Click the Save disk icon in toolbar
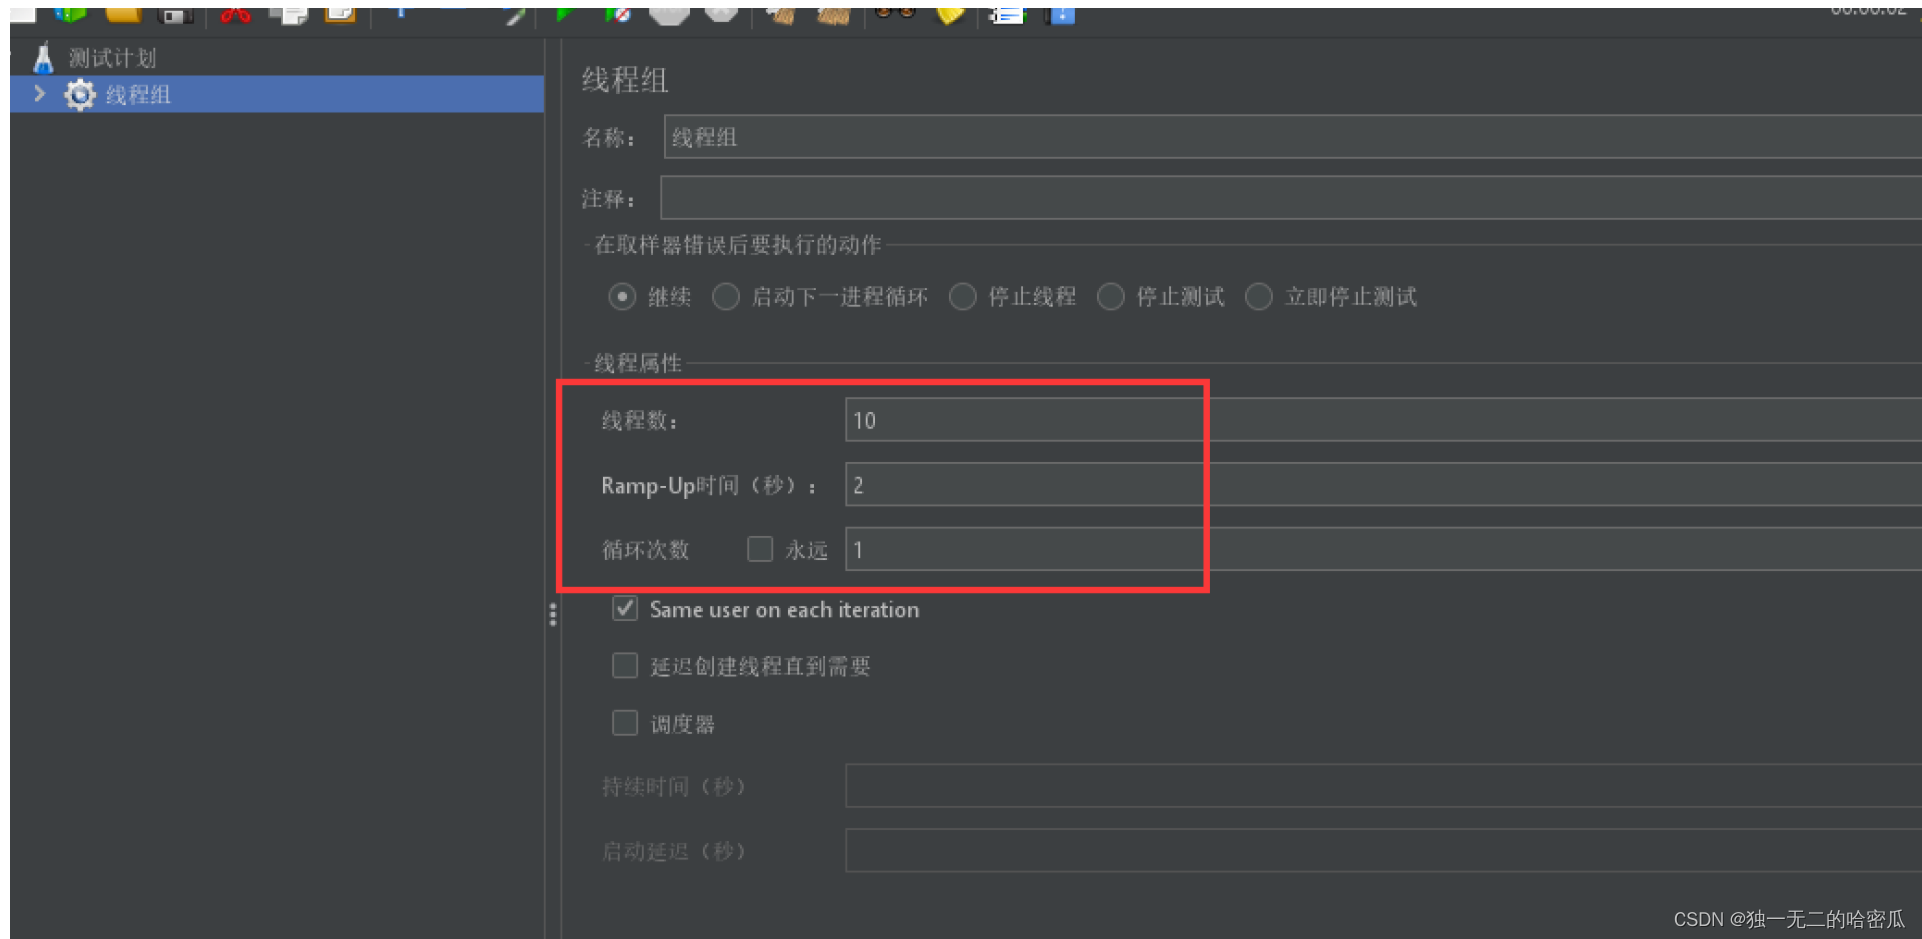1922x939 pixels. (176, 15)
